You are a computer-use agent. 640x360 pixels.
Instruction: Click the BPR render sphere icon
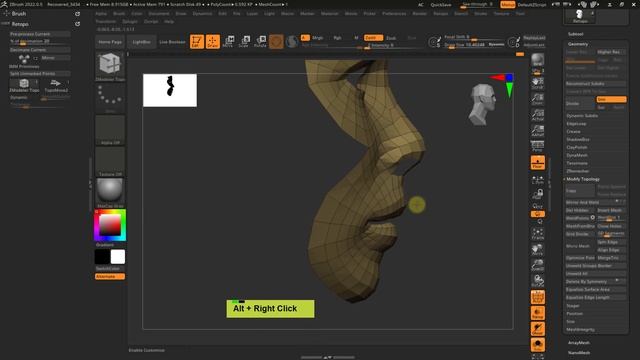538,60
